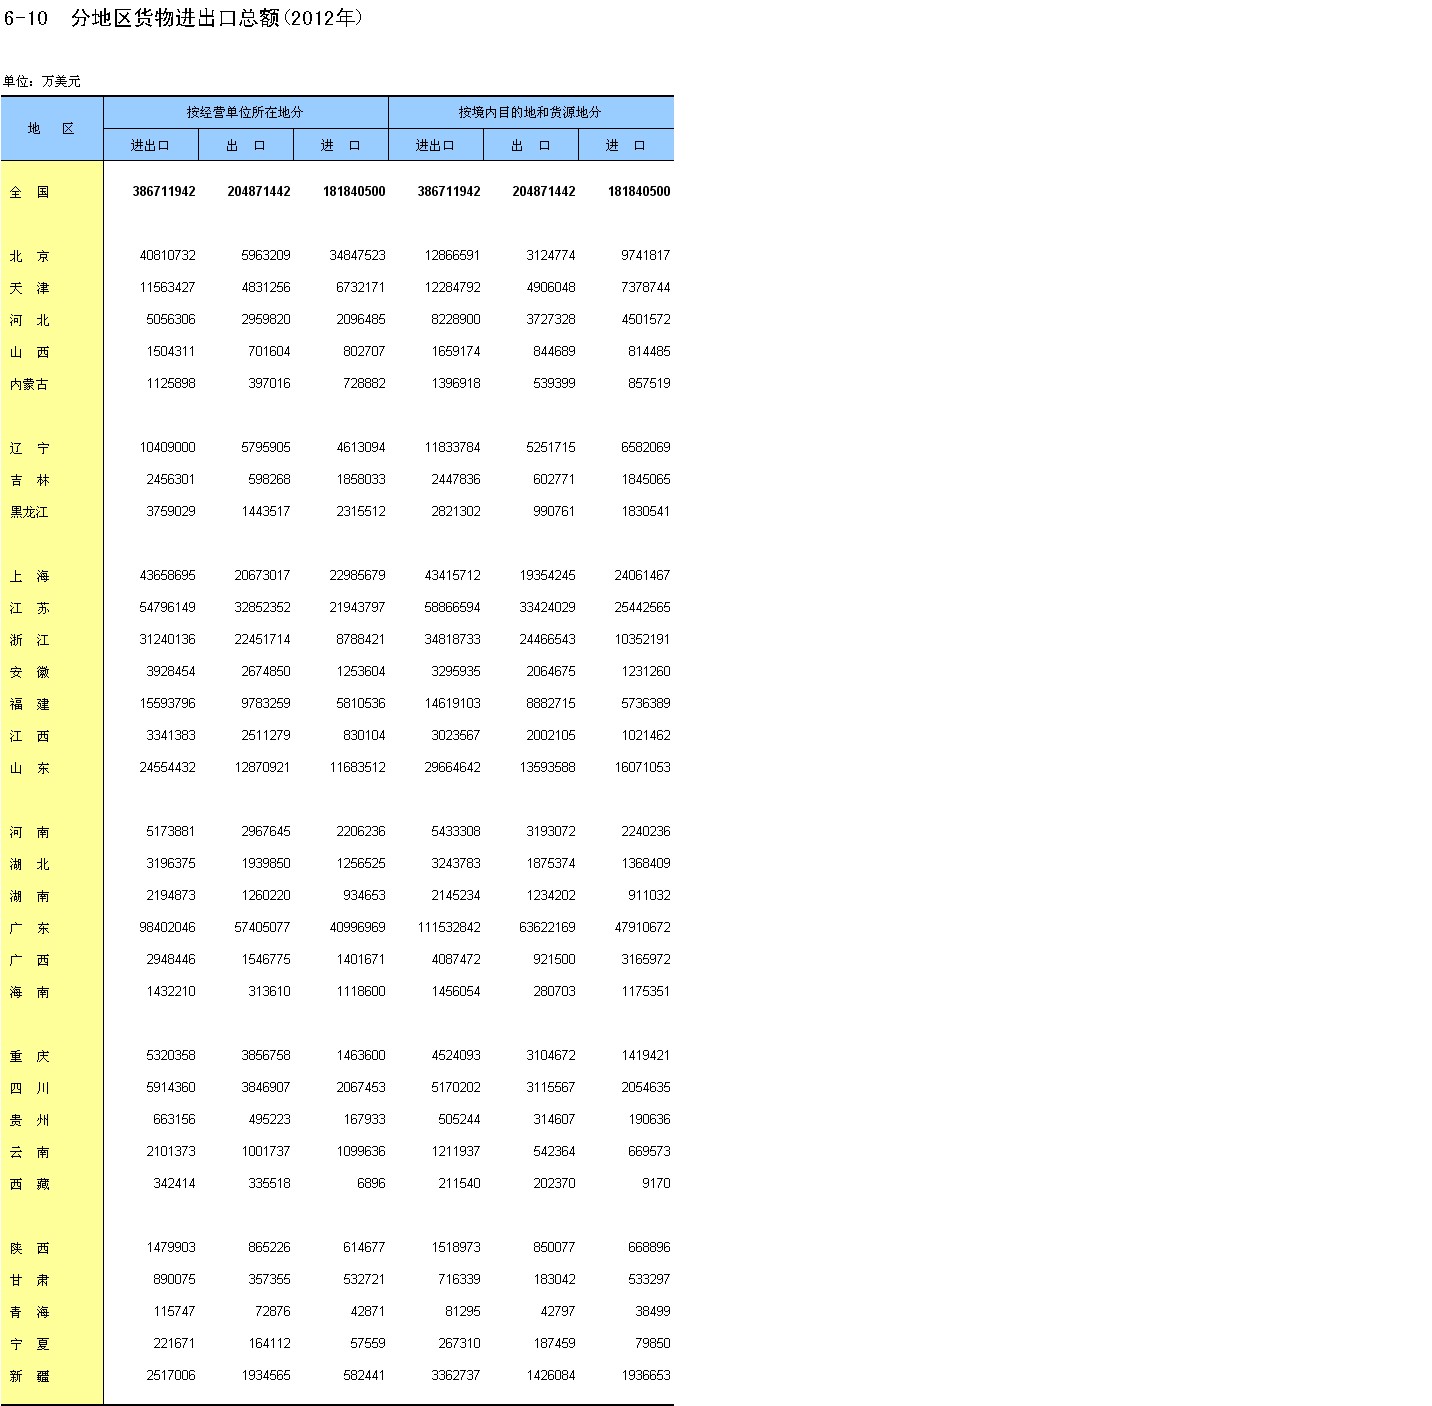Select Henan value 5173881
Screen dimensions: 1432x1406
point(171,831)
